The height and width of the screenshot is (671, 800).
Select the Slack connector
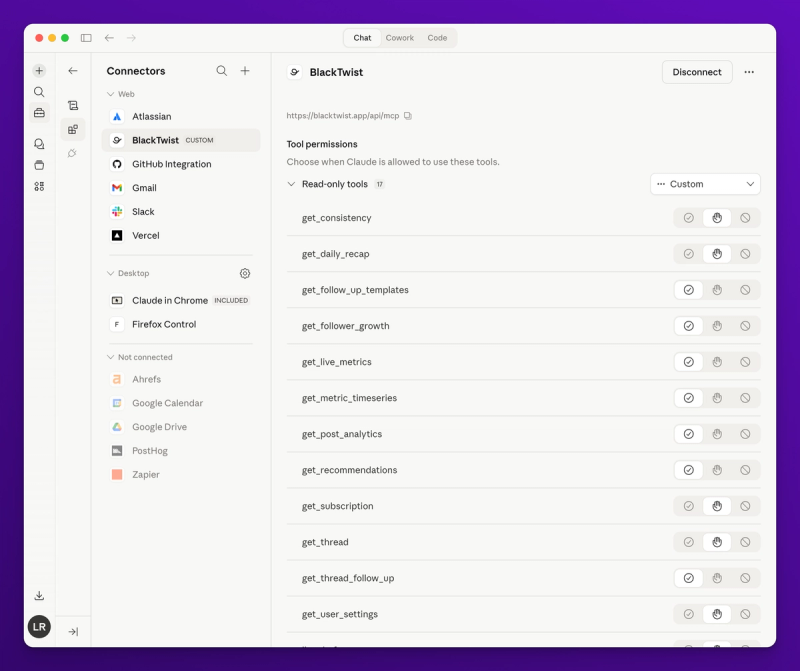[x=145, y=212]
